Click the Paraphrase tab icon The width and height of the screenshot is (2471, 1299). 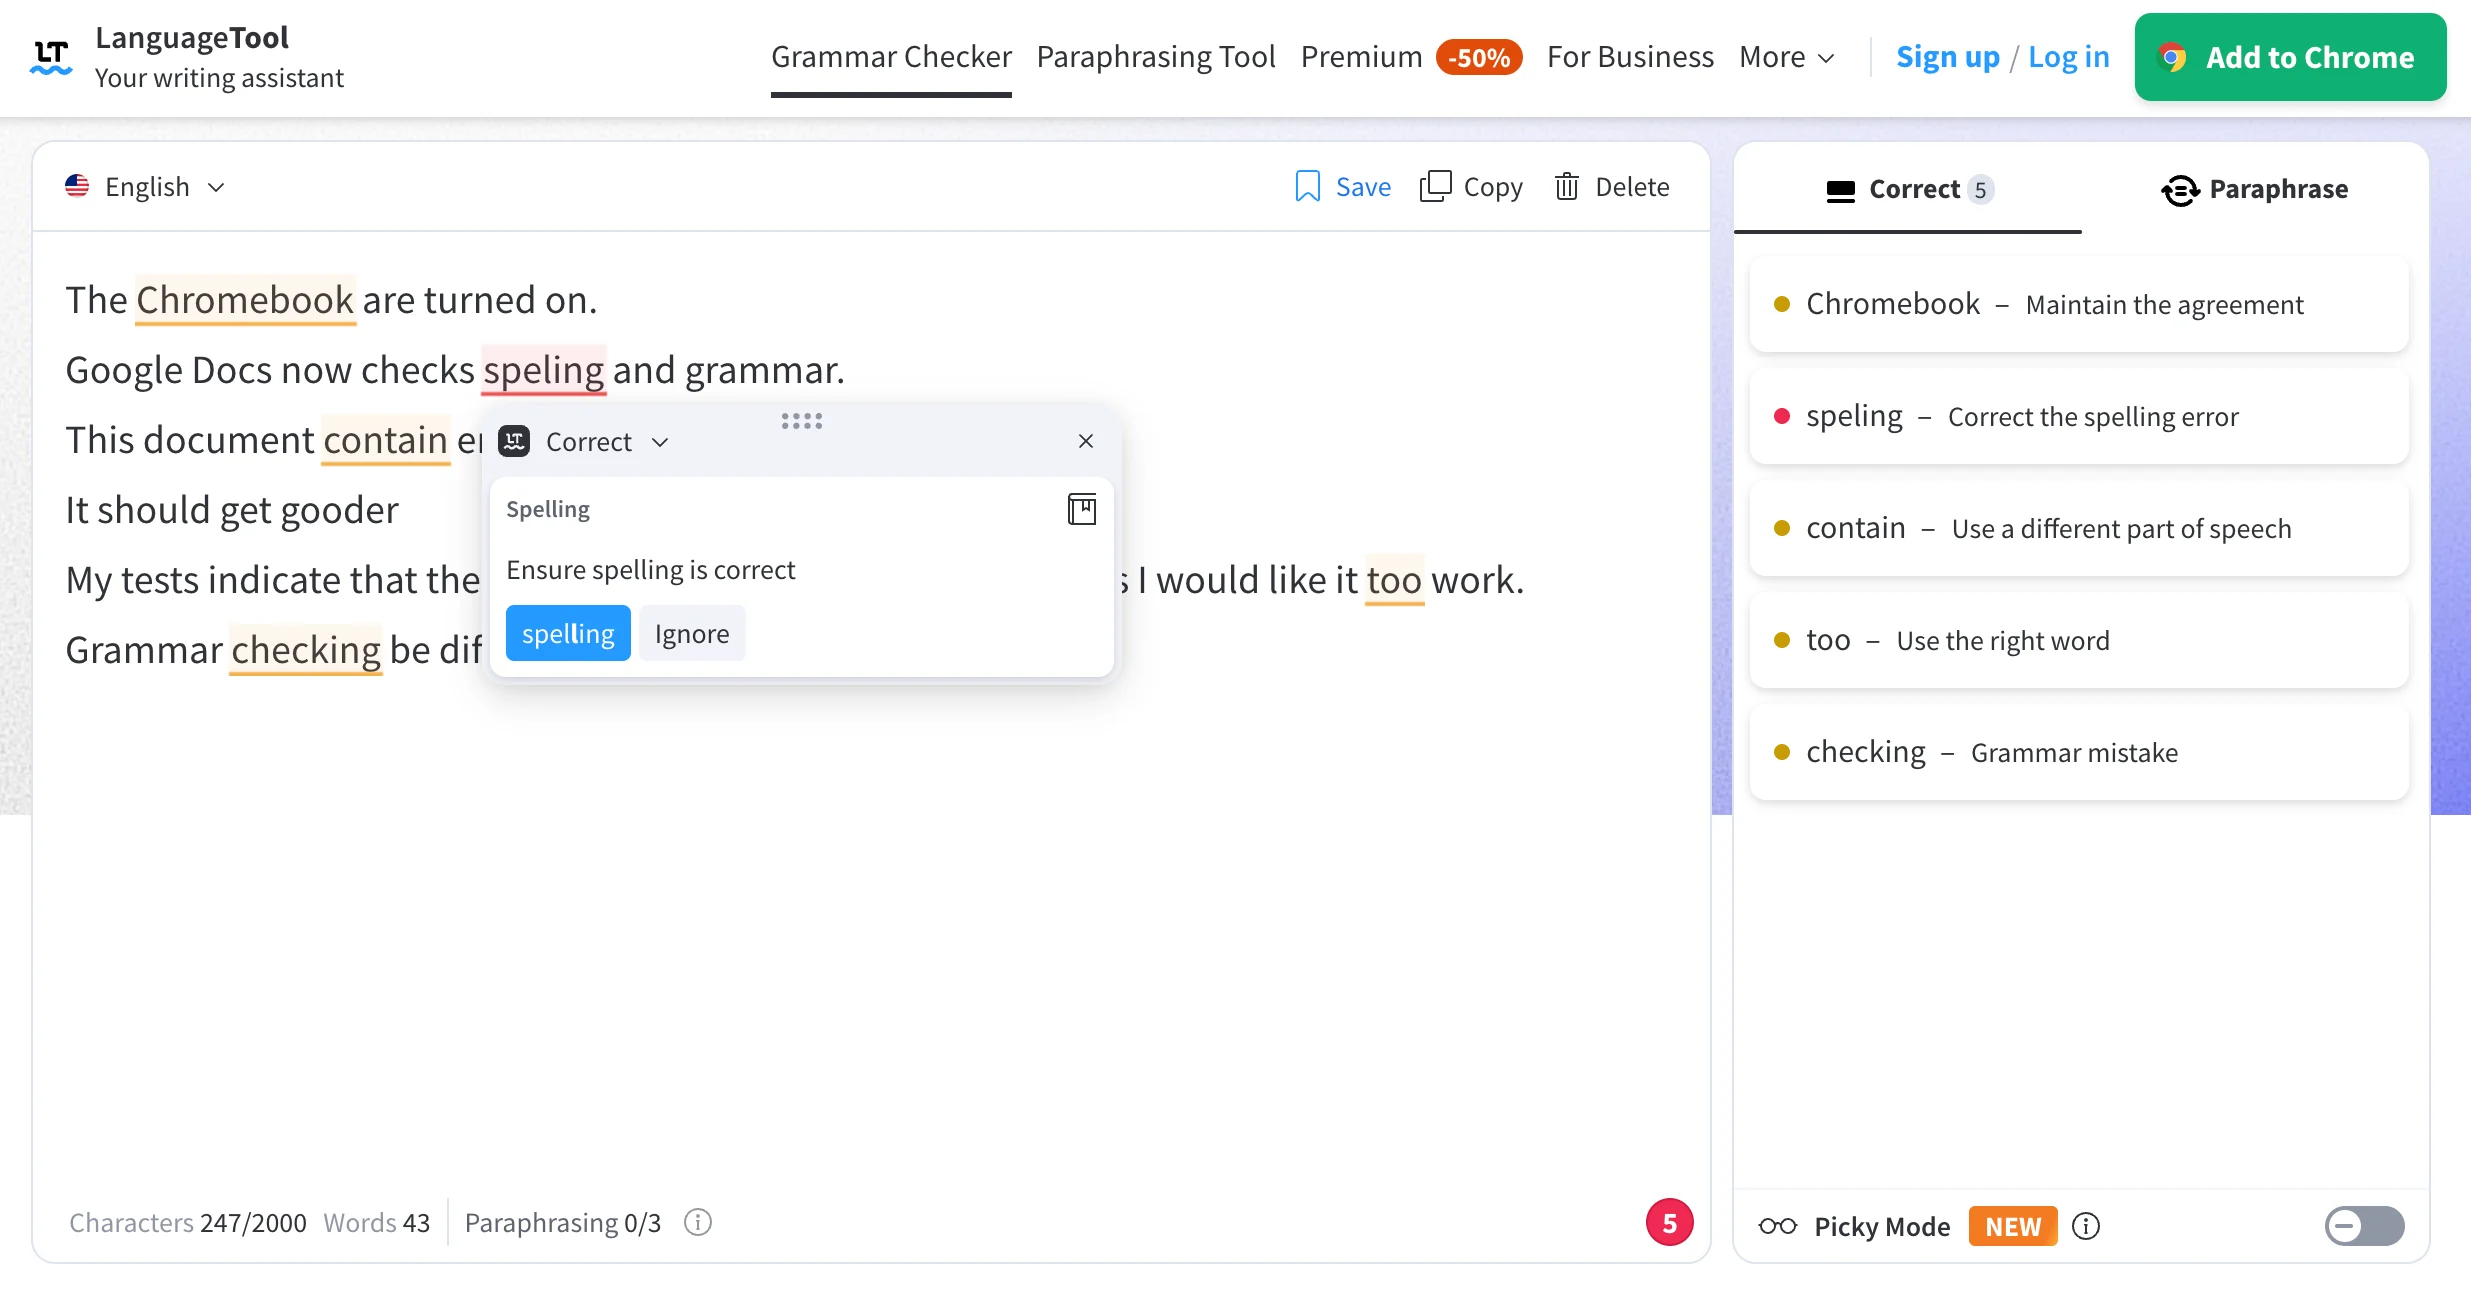point(2181,189)
